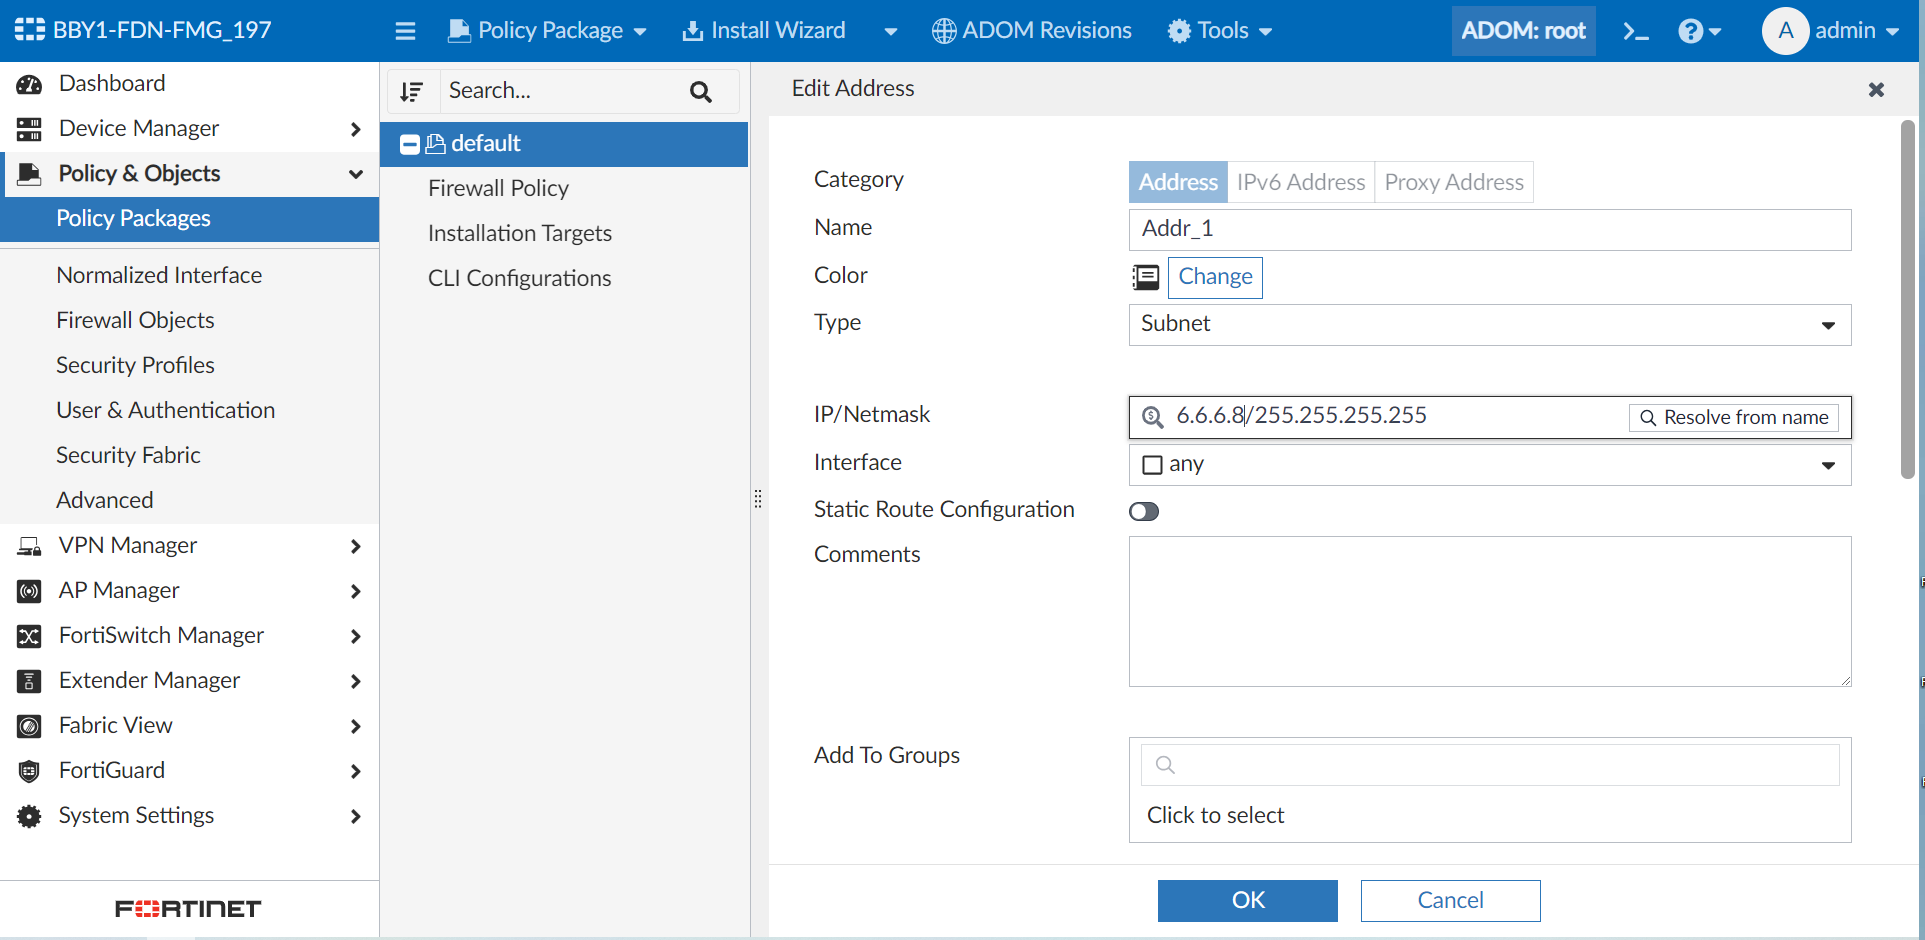
Task: Select the Proxy Address category tab
Action: [1453, 182]
